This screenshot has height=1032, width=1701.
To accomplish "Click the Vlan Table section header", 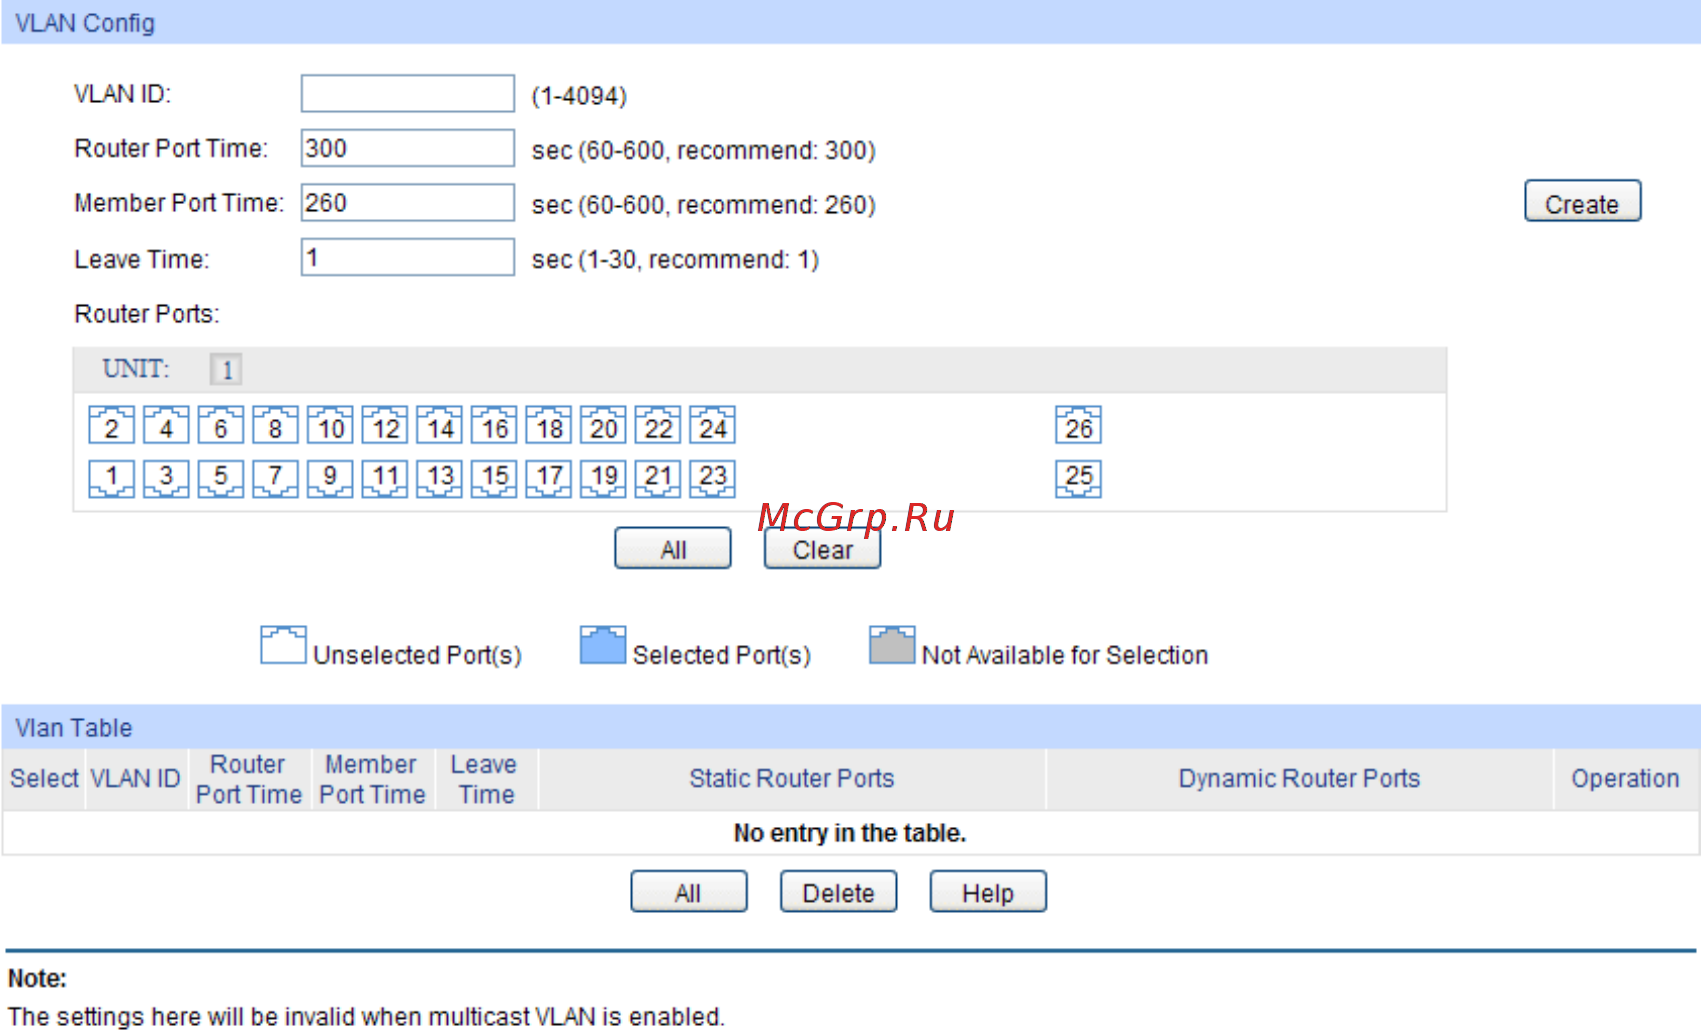I will click(x=850, y=727).
